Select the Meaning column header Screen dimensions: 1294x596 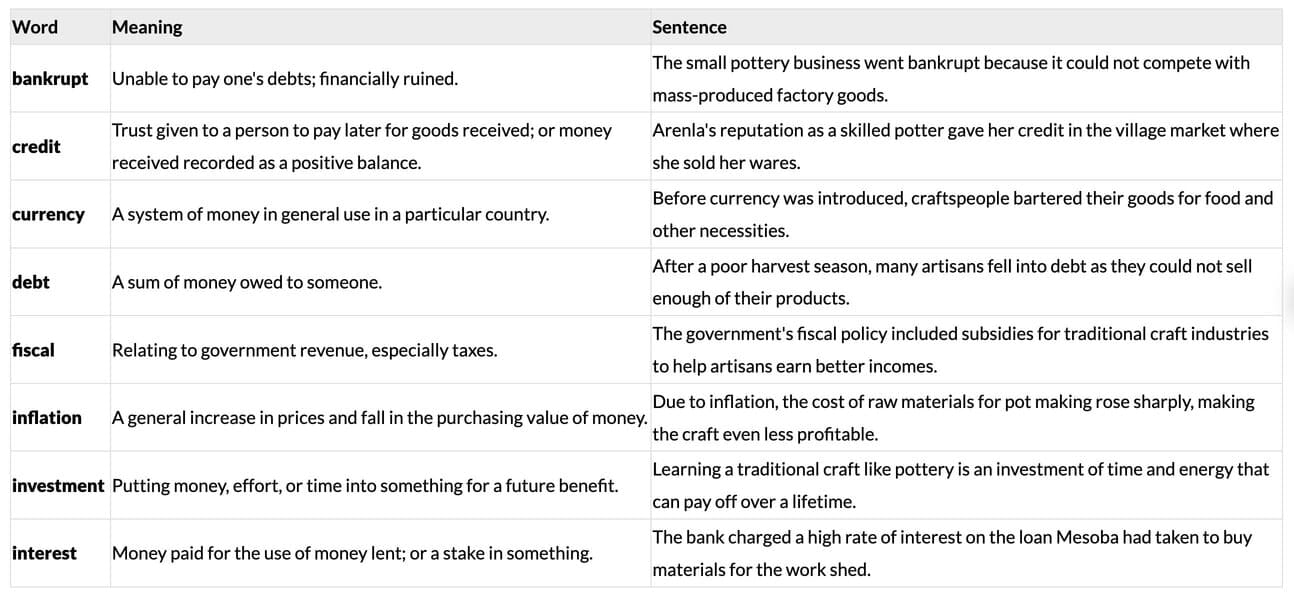click(147, 27)
